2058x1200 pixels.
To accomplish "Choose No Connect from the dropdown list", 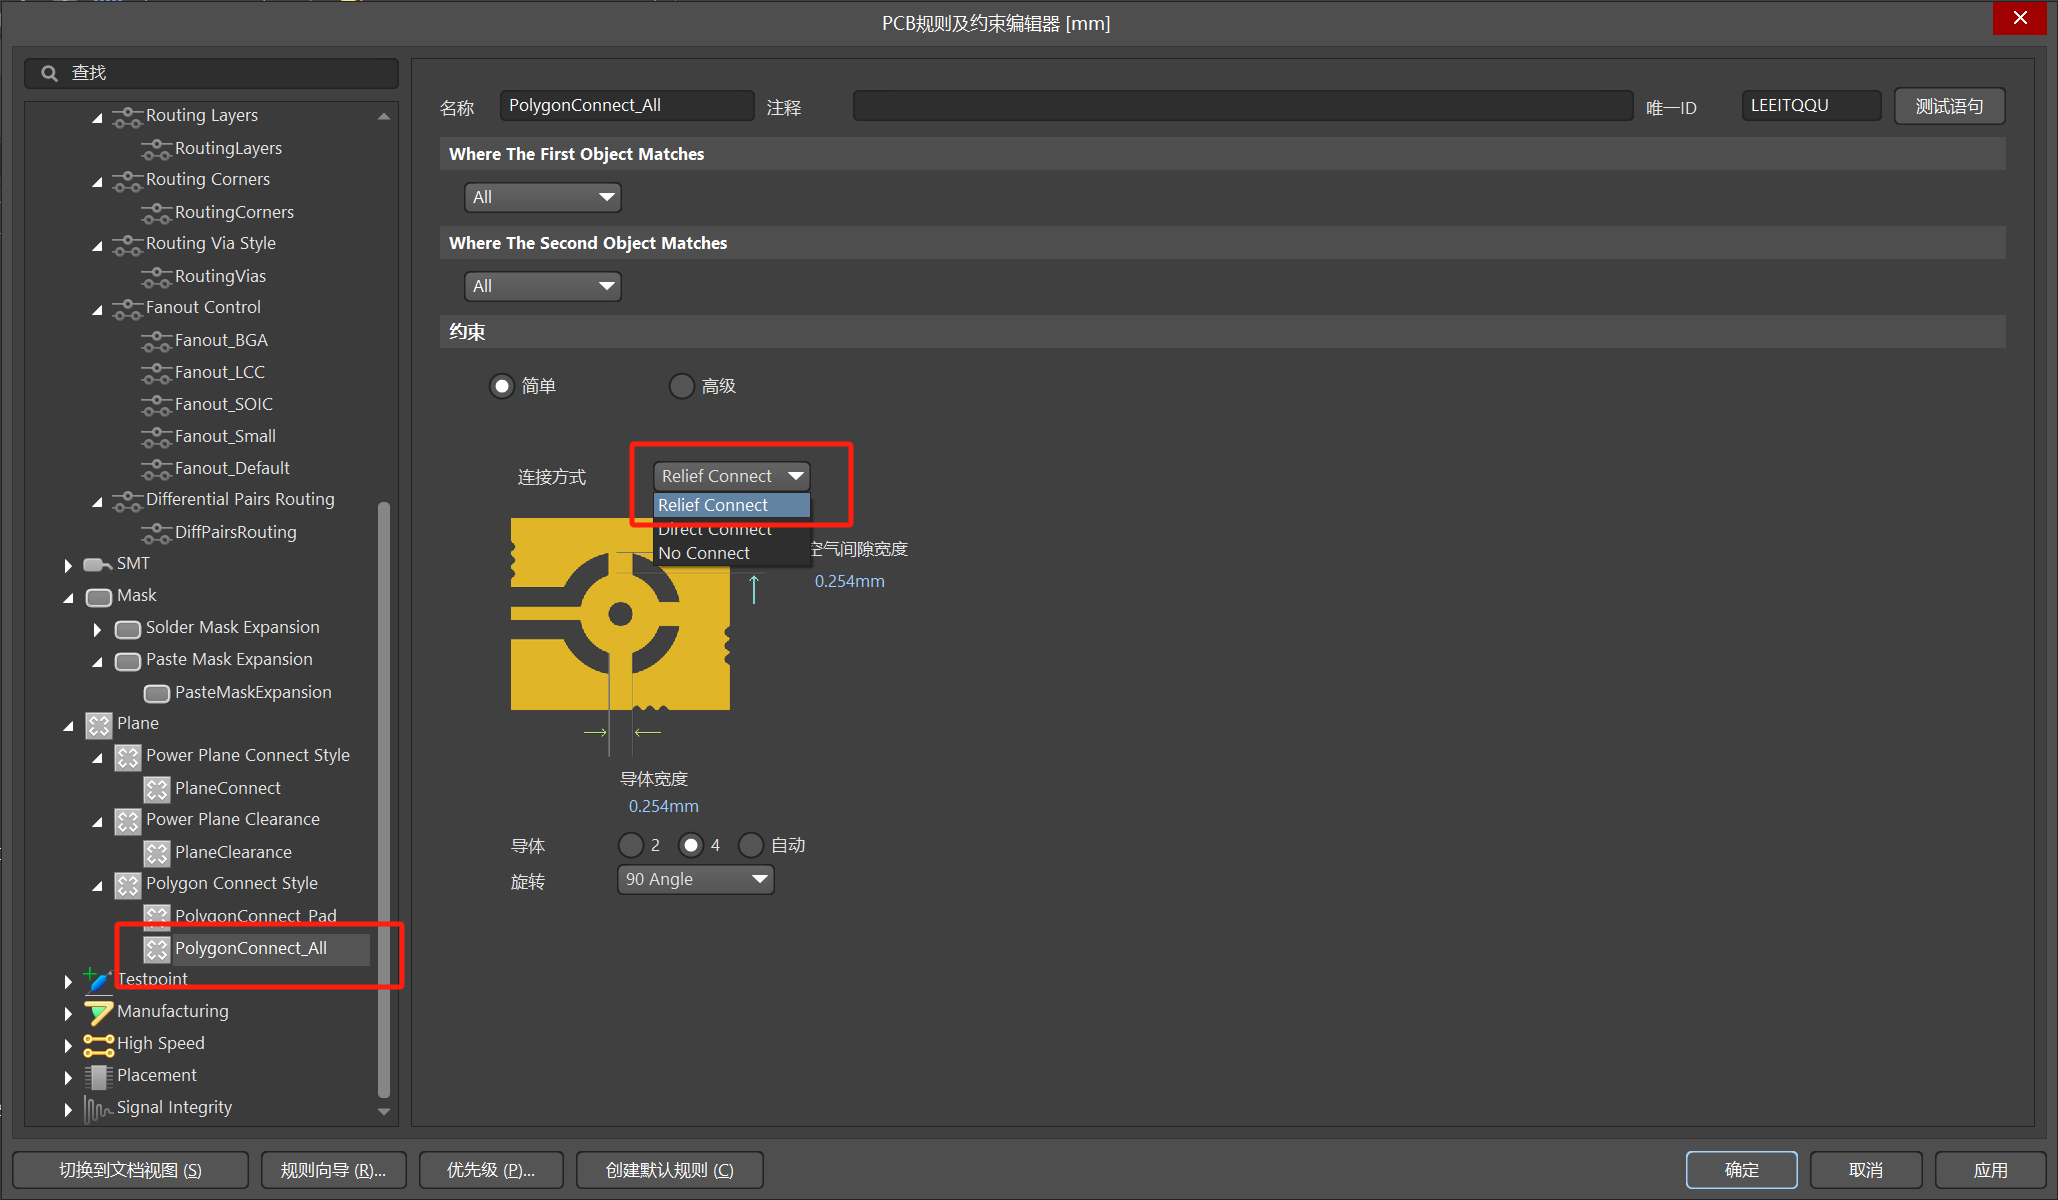I will tap(704, 554).
